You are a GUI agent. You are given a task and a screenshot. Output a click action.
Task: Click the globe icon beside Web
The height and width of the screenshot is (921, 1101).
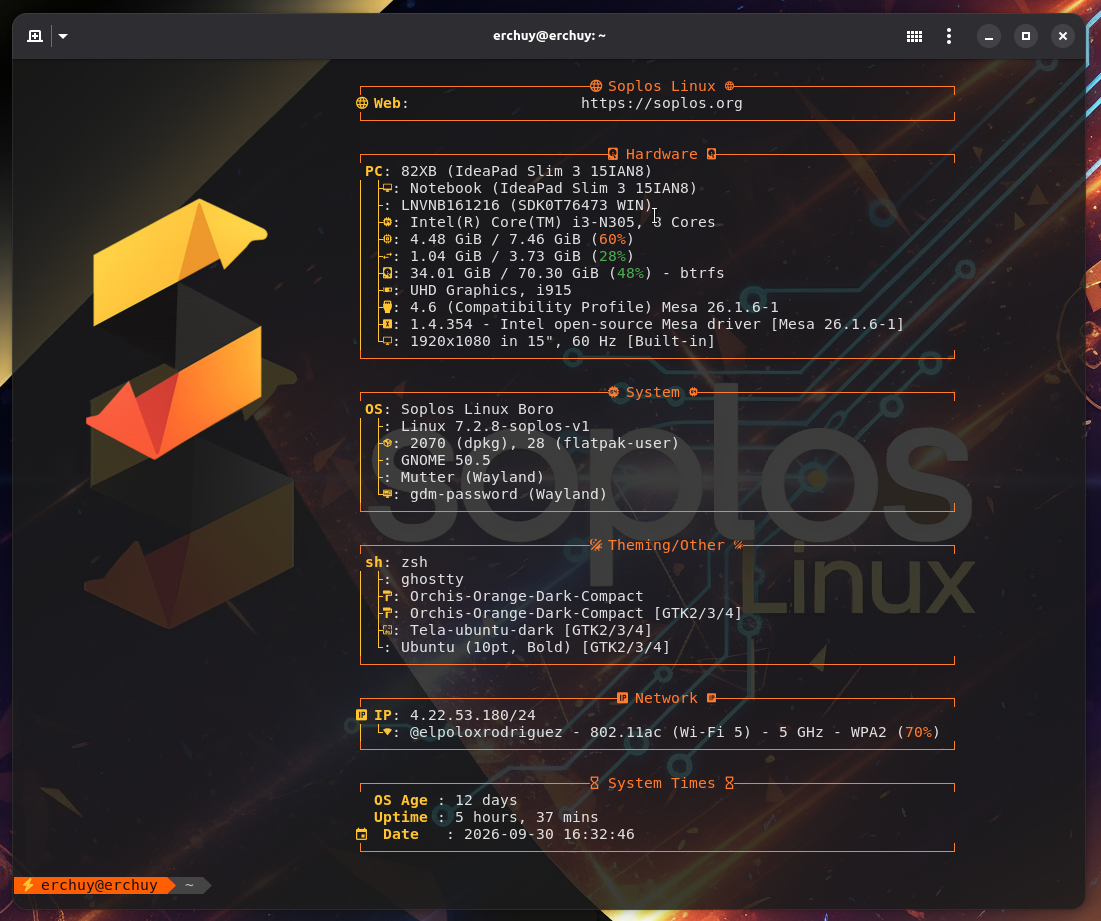(x=362, y=103)
